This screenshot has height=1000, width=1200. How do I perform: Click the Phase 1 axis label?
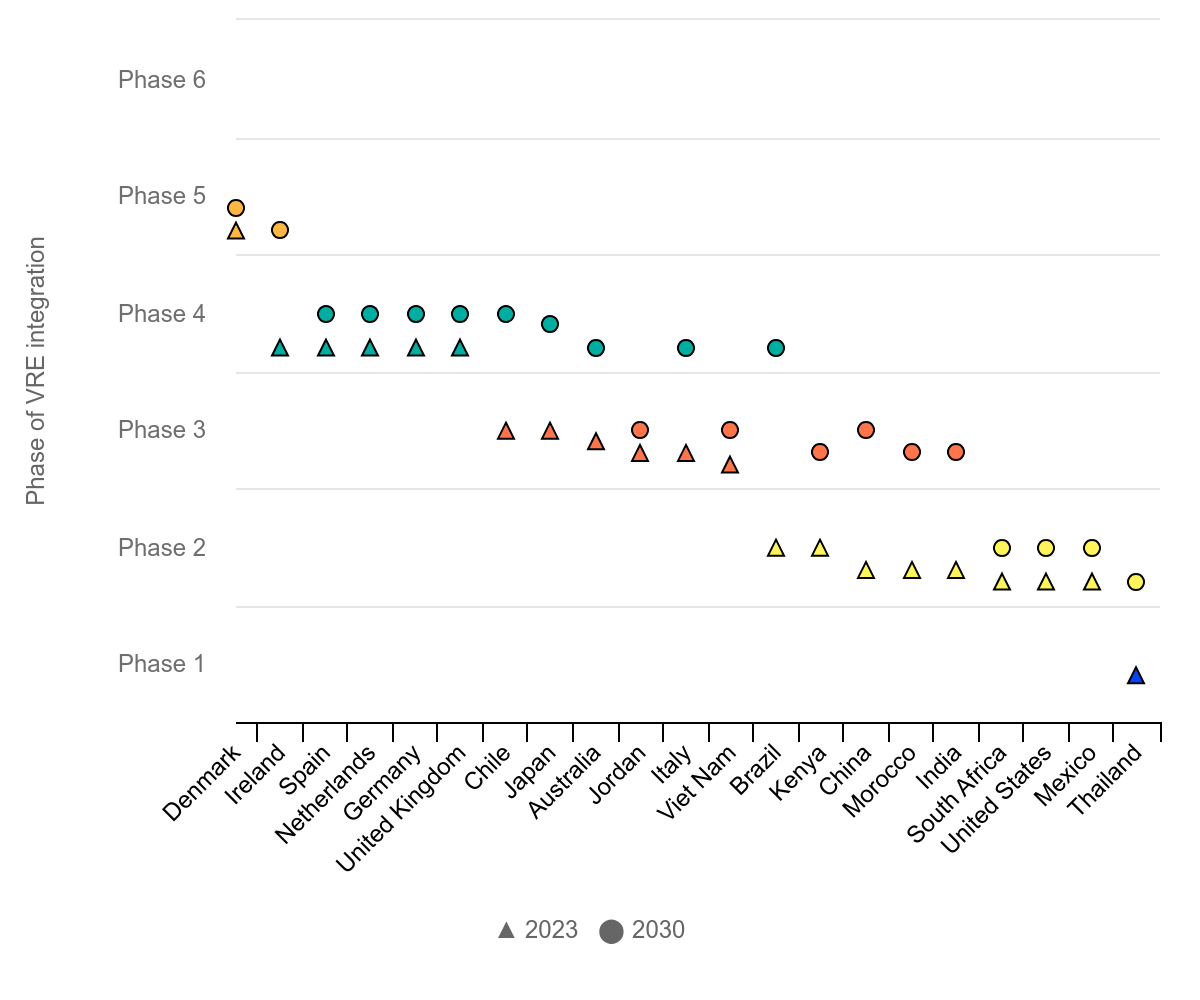162,664
